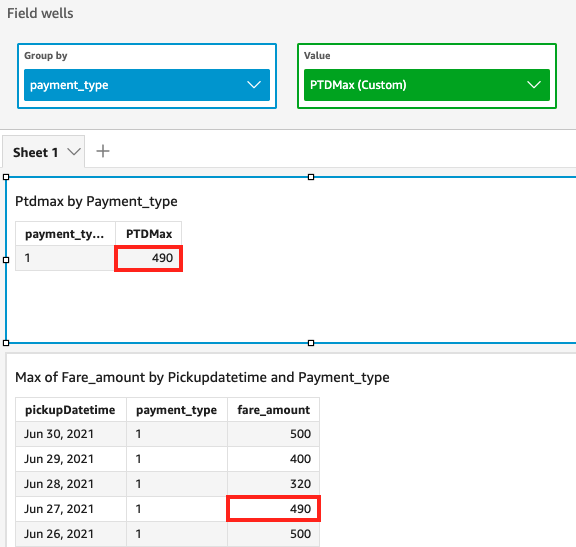
Task: Click the Ptdmax by Payment_type visual title
Action: [x=96, y=201]
